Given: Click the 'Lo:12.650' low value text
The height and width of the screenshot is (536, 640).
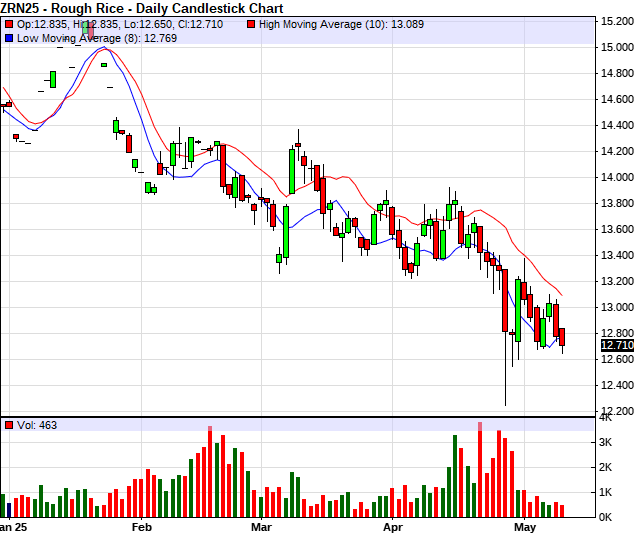Looking at the screenshot, I should 148,24.
